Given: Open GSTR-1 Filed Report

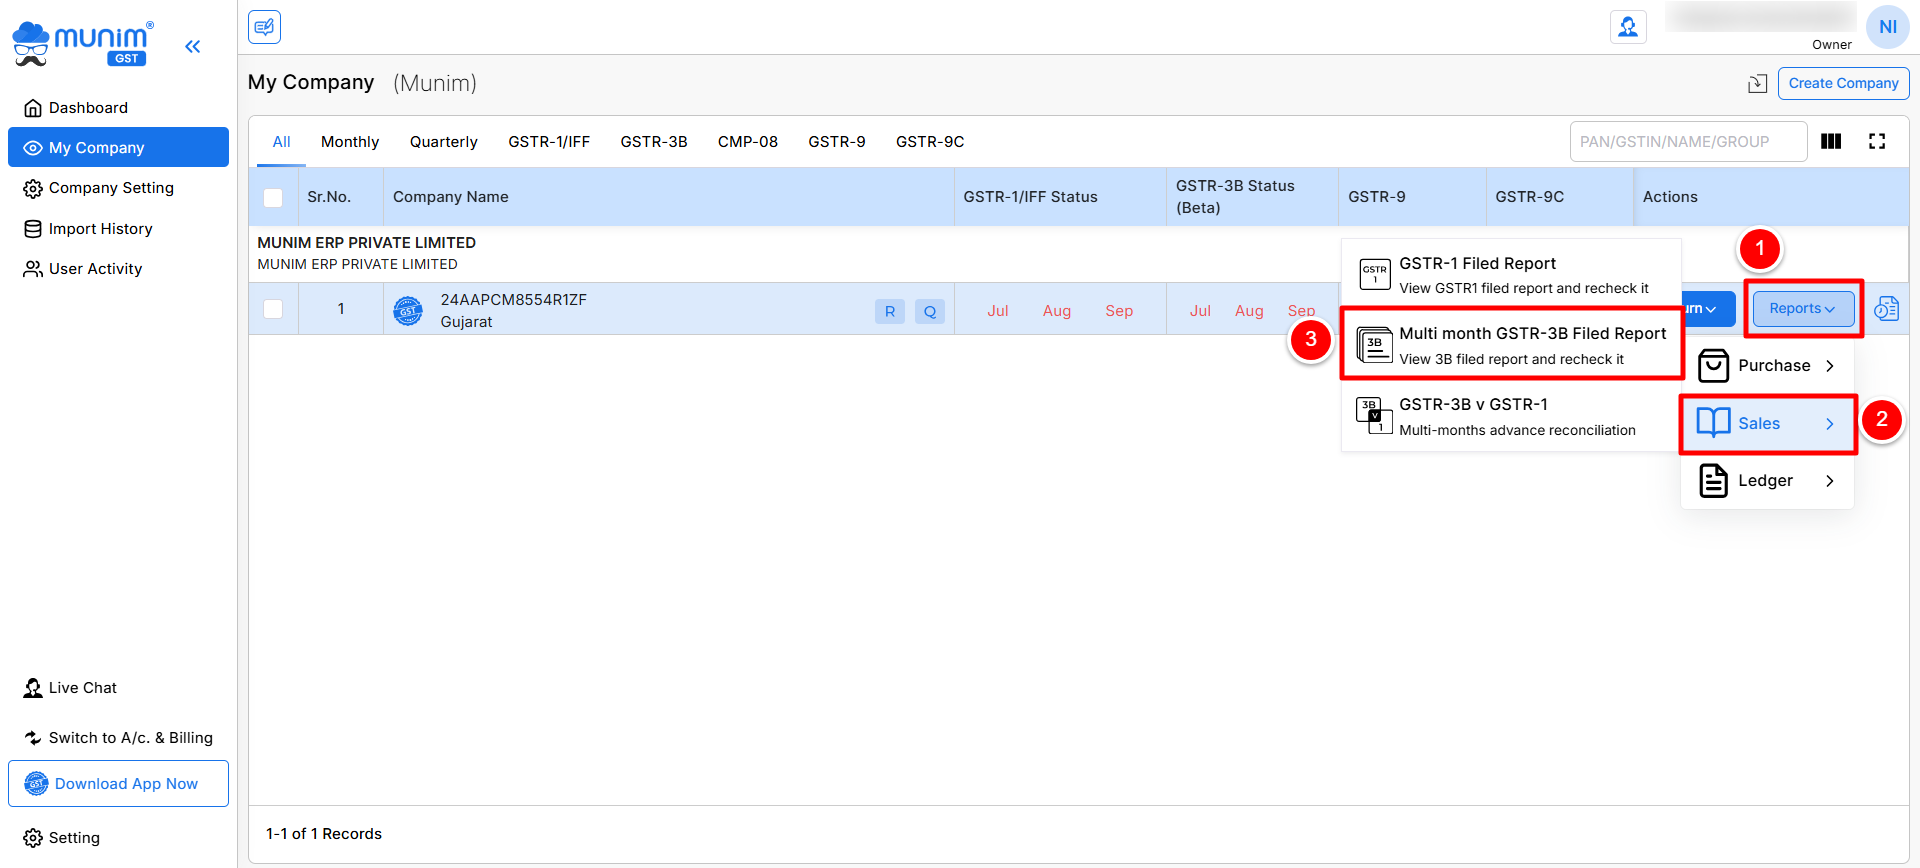Looking at the screenshot, I should point(1510,275).
